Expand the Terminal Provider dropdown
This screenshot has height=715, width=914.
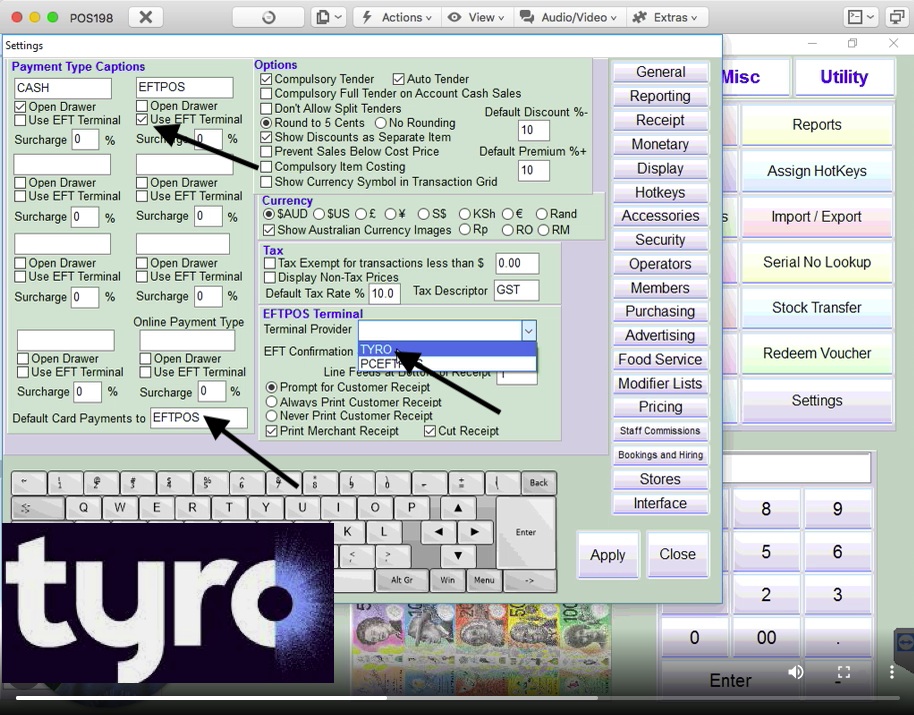(528, 330)
